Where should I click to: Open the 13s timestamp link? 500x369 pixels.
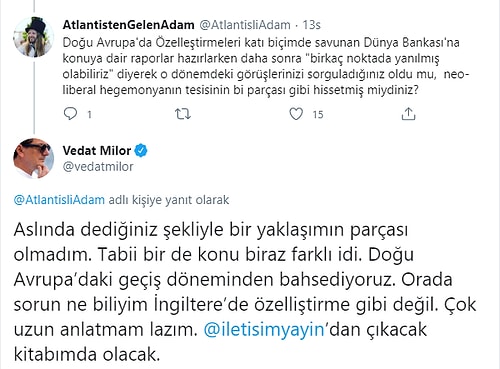[x=311, y=25]
